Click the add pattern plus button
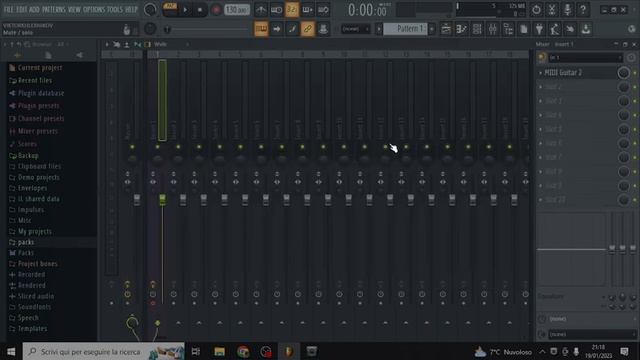The height and width of the screenshot is (360, 640). (x=432, y=29)
